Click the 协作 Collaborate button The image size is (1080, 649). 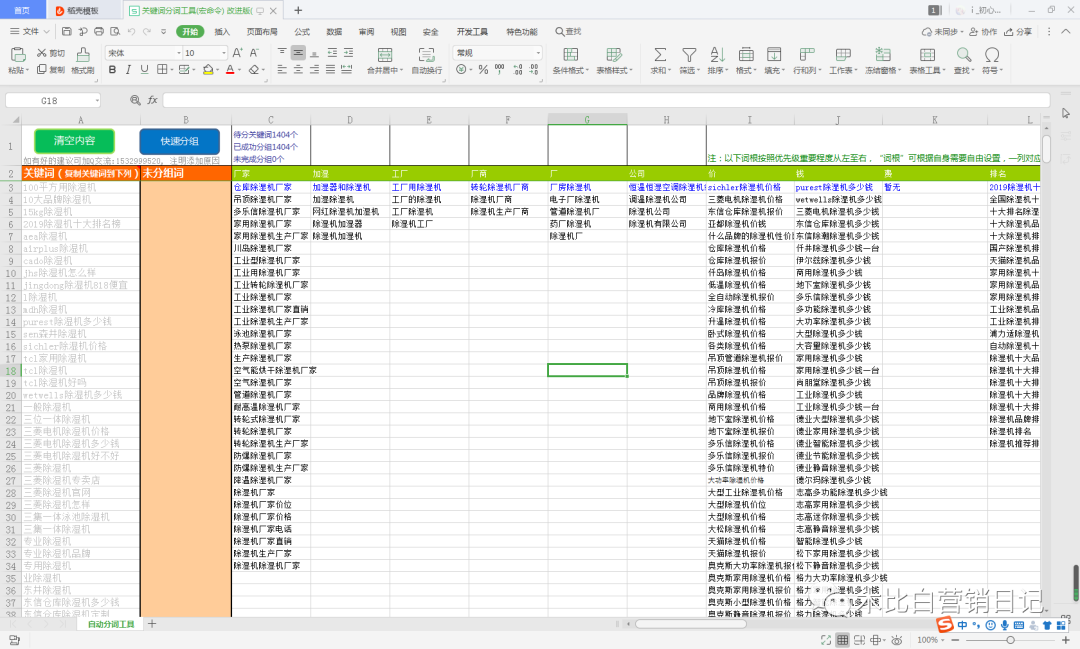983,32
